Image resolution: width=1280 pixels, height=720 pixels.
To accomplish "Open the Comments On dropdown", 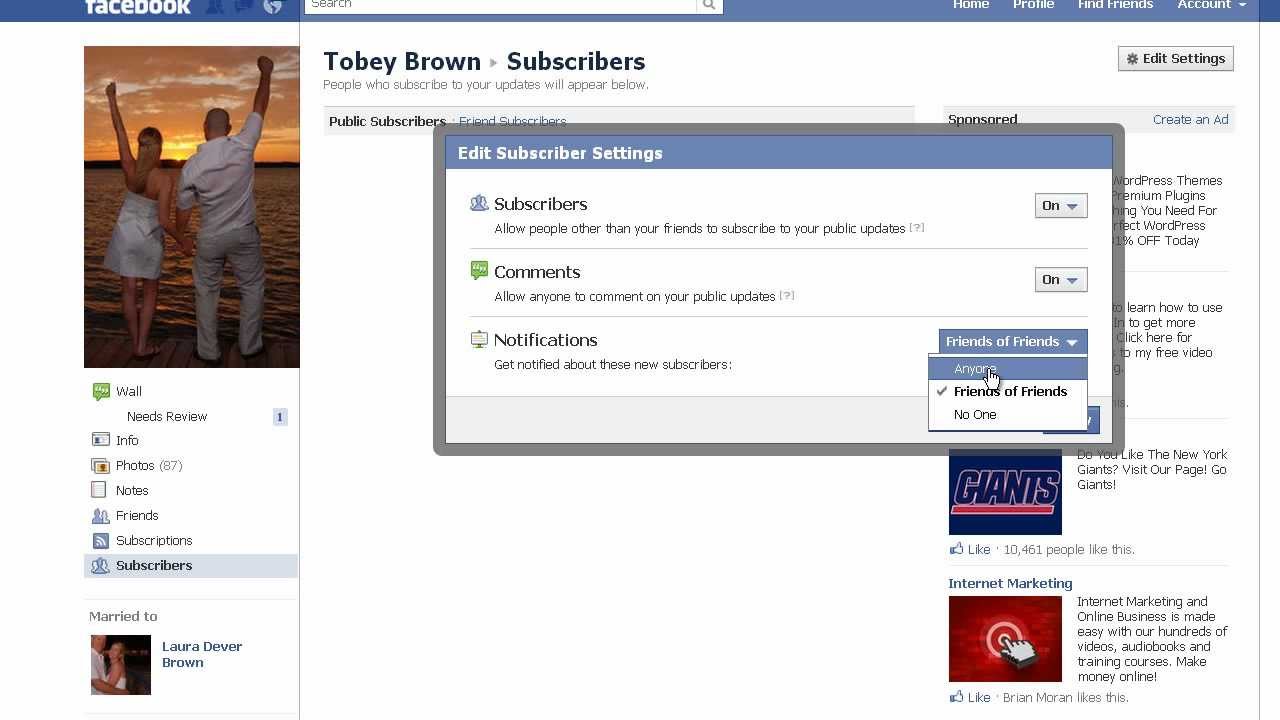I will click(x=1060, y=280).
